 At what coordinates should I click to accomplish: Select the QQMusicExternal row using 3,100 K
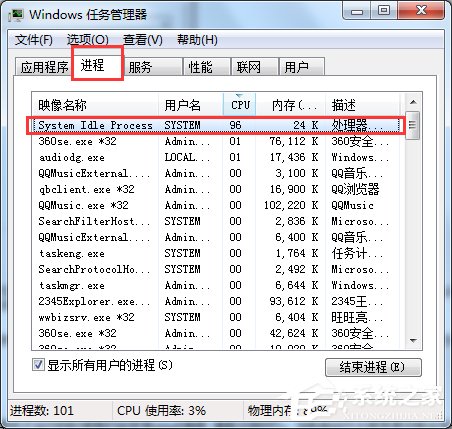click(x=216, y=173)
